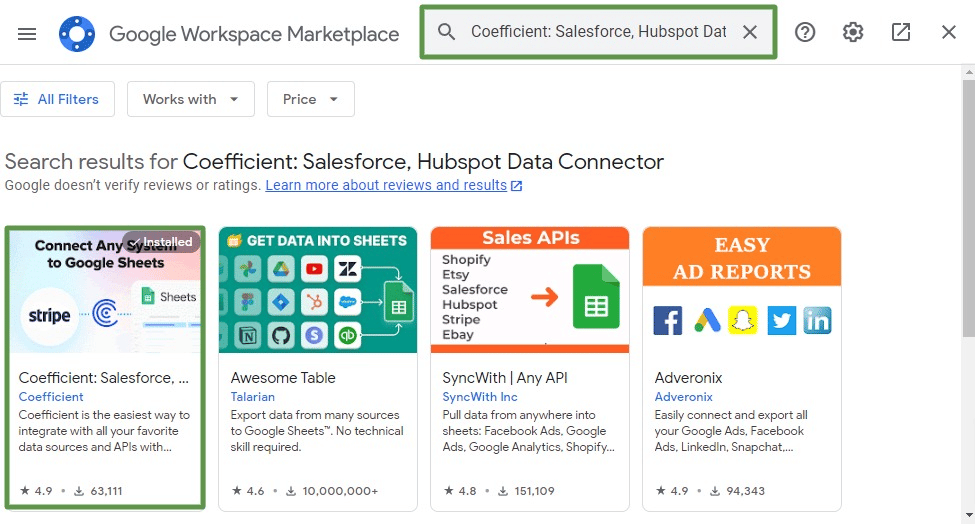This screenshot has width=975, height=524.
Task: Click the Talarian developer name
Action: (252, 397)
